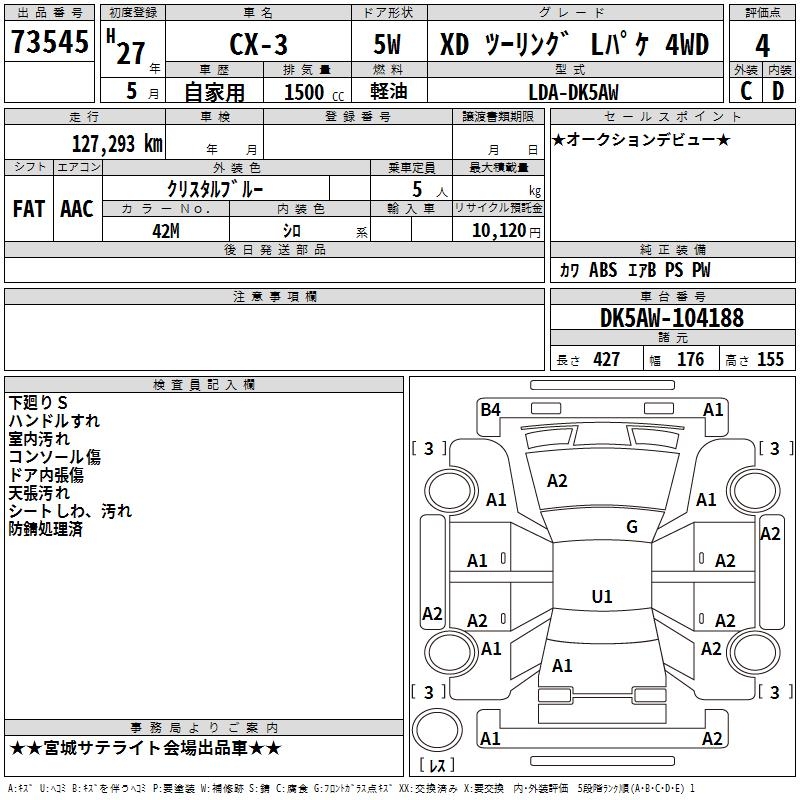Screen dimensions: 800x800
Task: Click displacement value 1500 cc
Action: pos(314,92)
